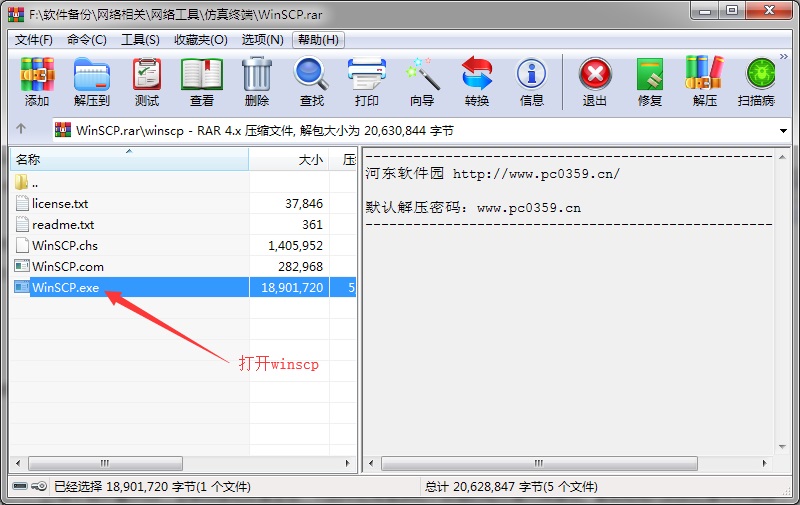The height and width of the screenshot is (505, 800).
Task: Launch the 向导 (Wizard) wand icon
Action: 422,75
